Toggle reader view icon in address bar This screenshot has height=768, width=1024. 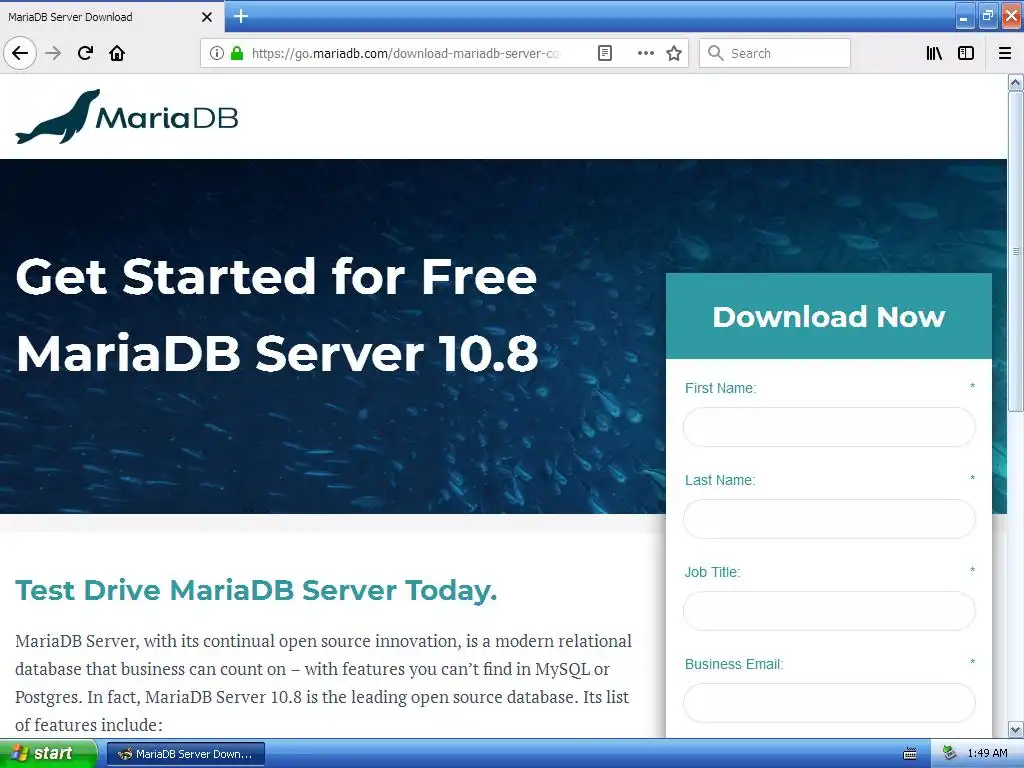(605, 53)
